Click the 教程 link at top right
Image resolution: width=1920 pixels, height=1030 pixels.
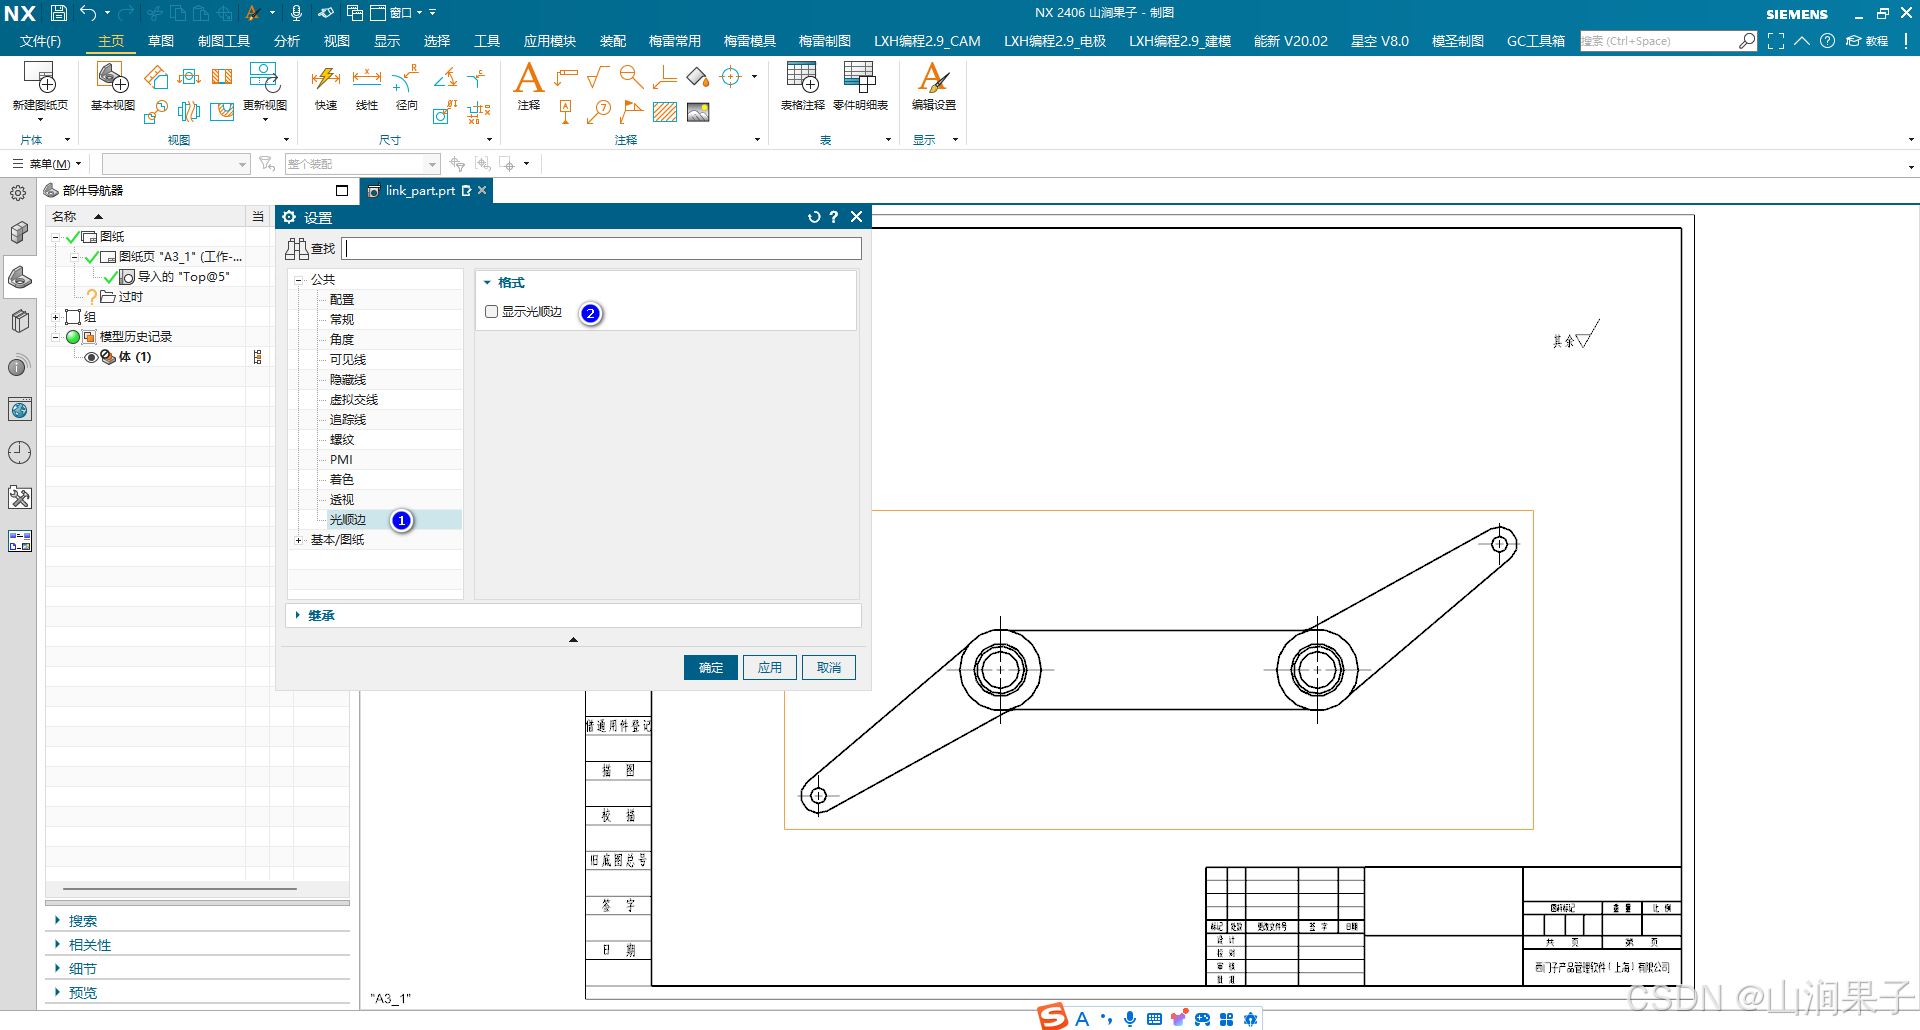(x=1868, y=41)
